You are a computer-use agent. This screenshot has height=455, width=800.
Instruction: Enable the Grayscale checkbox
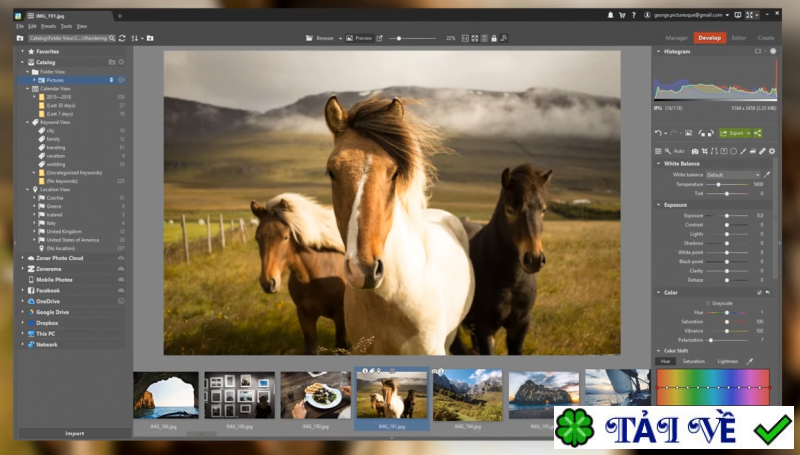tap(707, 302)
